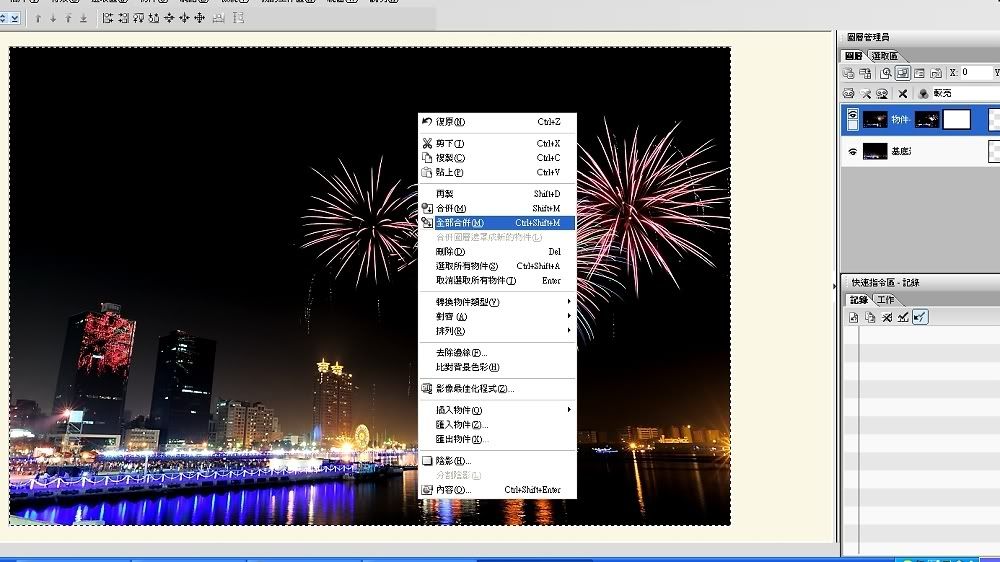Expand the 排列 submenu arrow
Screen dimensions: 1000x562
(569, 331)
